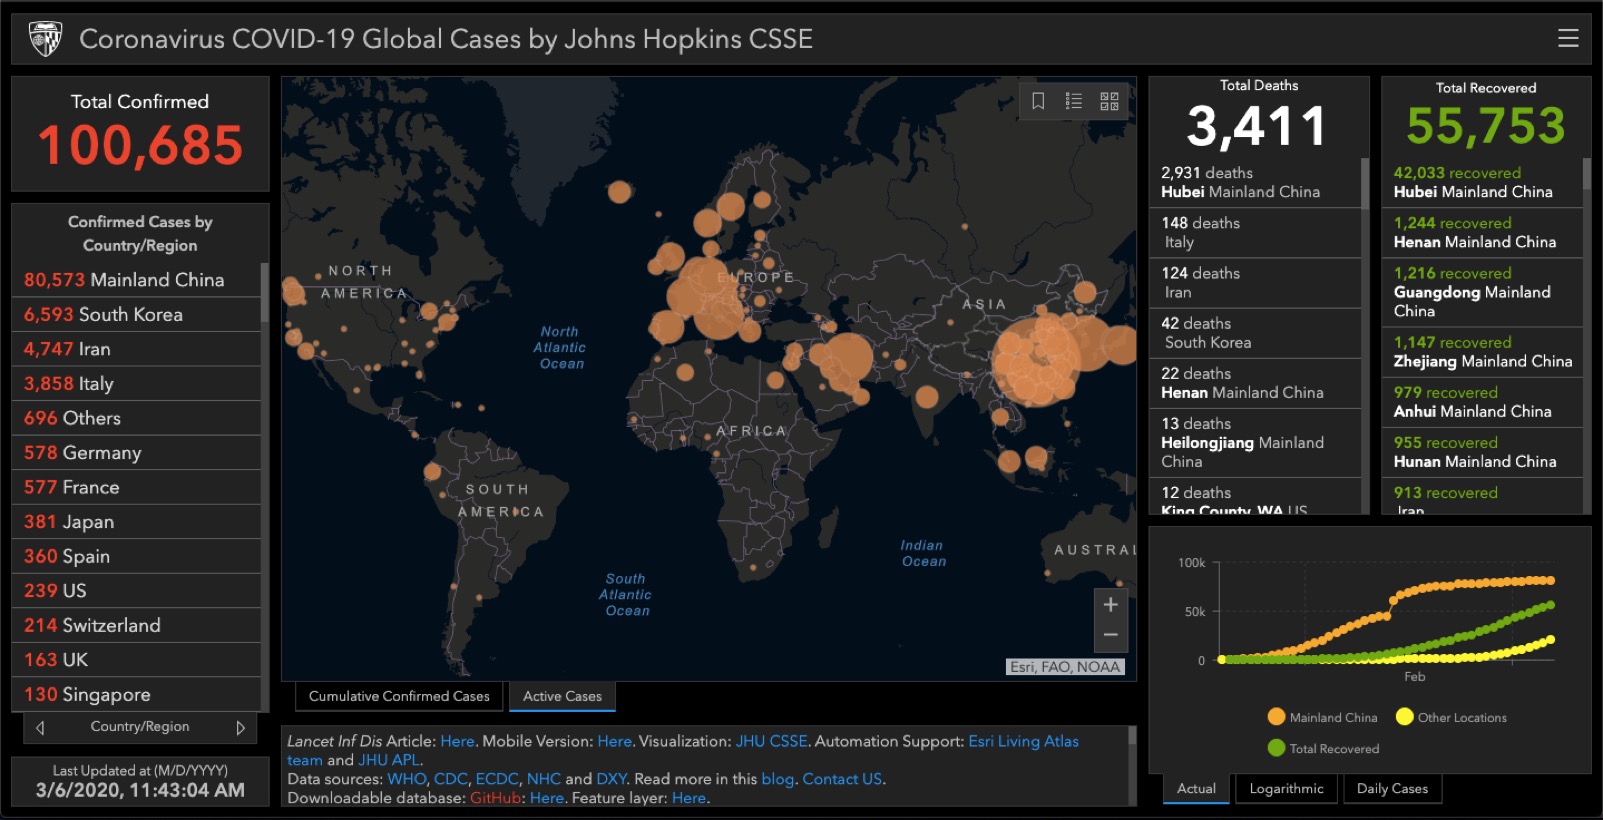This screenshot has width=1603, height=820.
Task: Select 22 deaths Henan entry
Action: [1255, 383]
